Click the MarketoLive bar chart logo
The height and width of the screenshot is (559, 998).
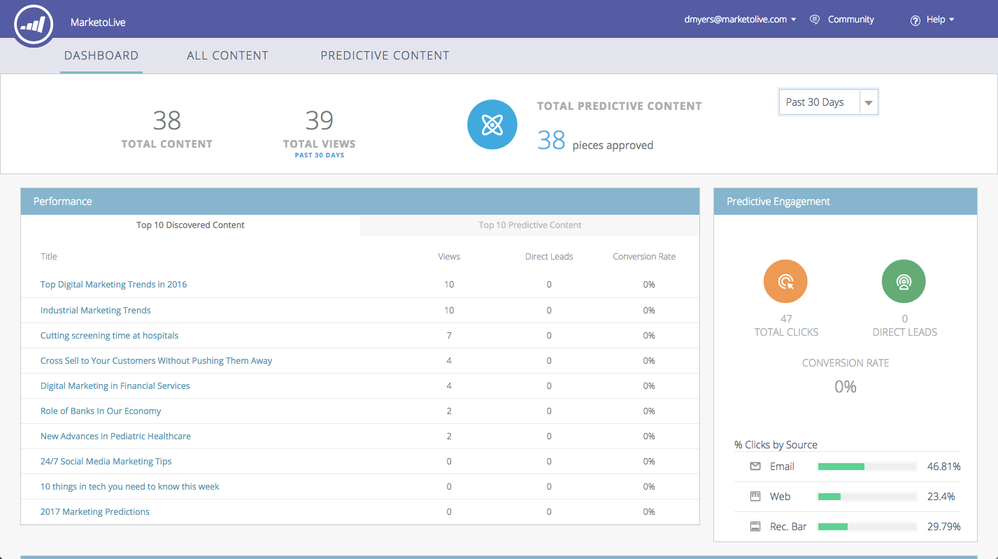34,25
